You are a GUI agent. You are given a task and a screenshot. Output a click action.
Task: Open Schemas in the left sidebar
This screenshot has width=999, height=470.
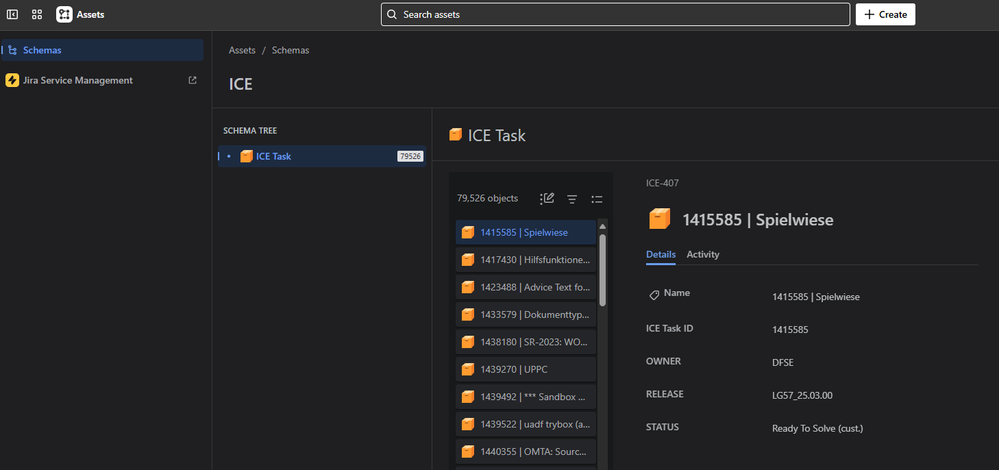[103, 50]
